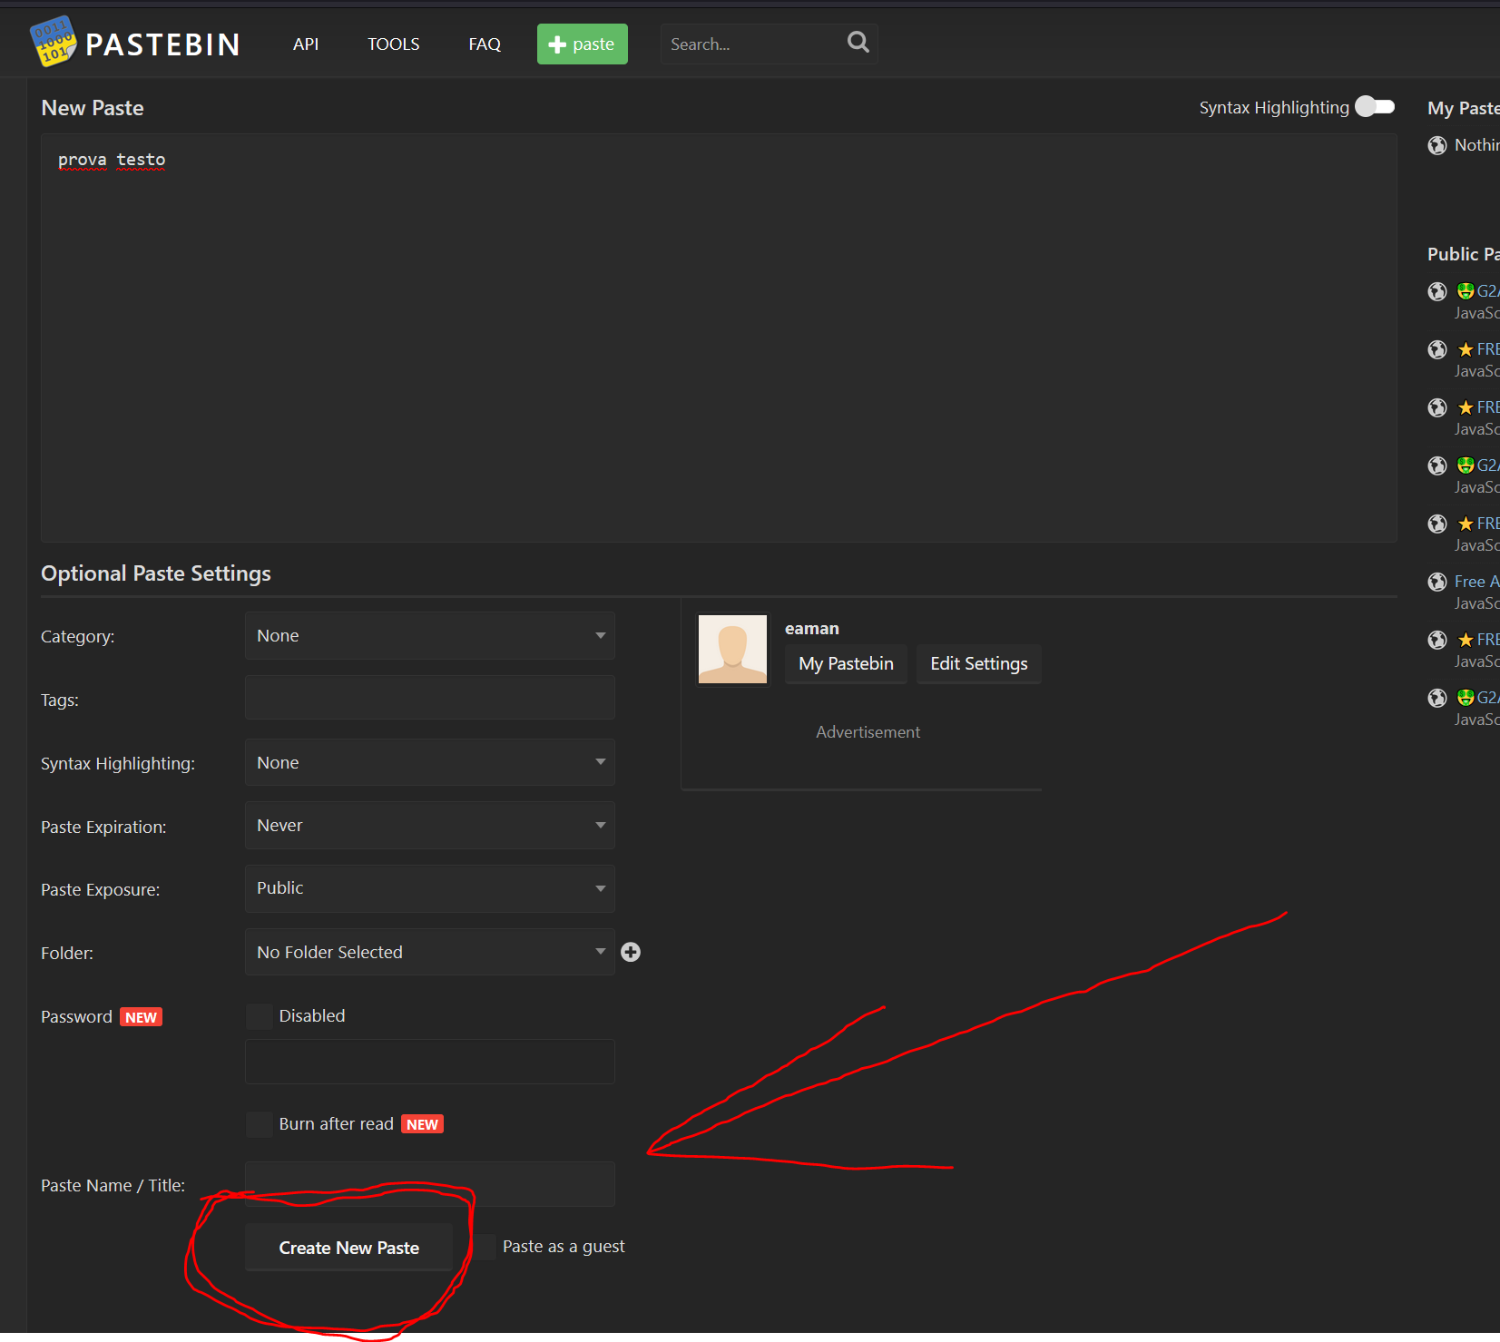
Task: Click globe icon beside Free public paste
Action: [1437, 582]
